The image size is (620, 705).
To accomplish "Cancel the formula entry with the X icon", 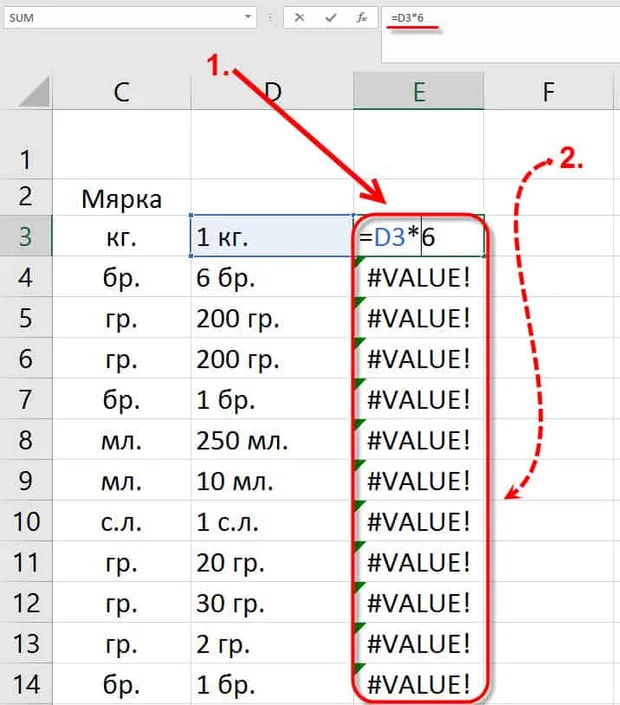I will click(x=299, y=18).
